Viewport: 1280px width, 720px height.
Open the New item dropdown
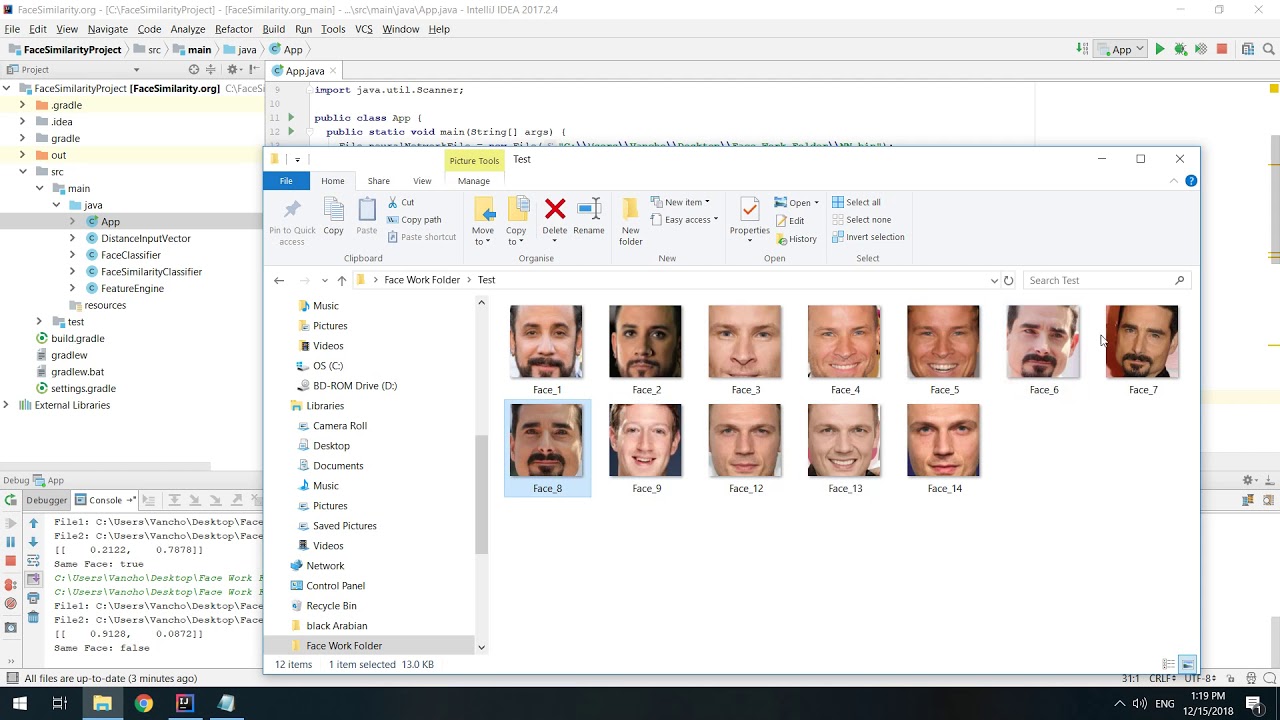pos(680,202)
